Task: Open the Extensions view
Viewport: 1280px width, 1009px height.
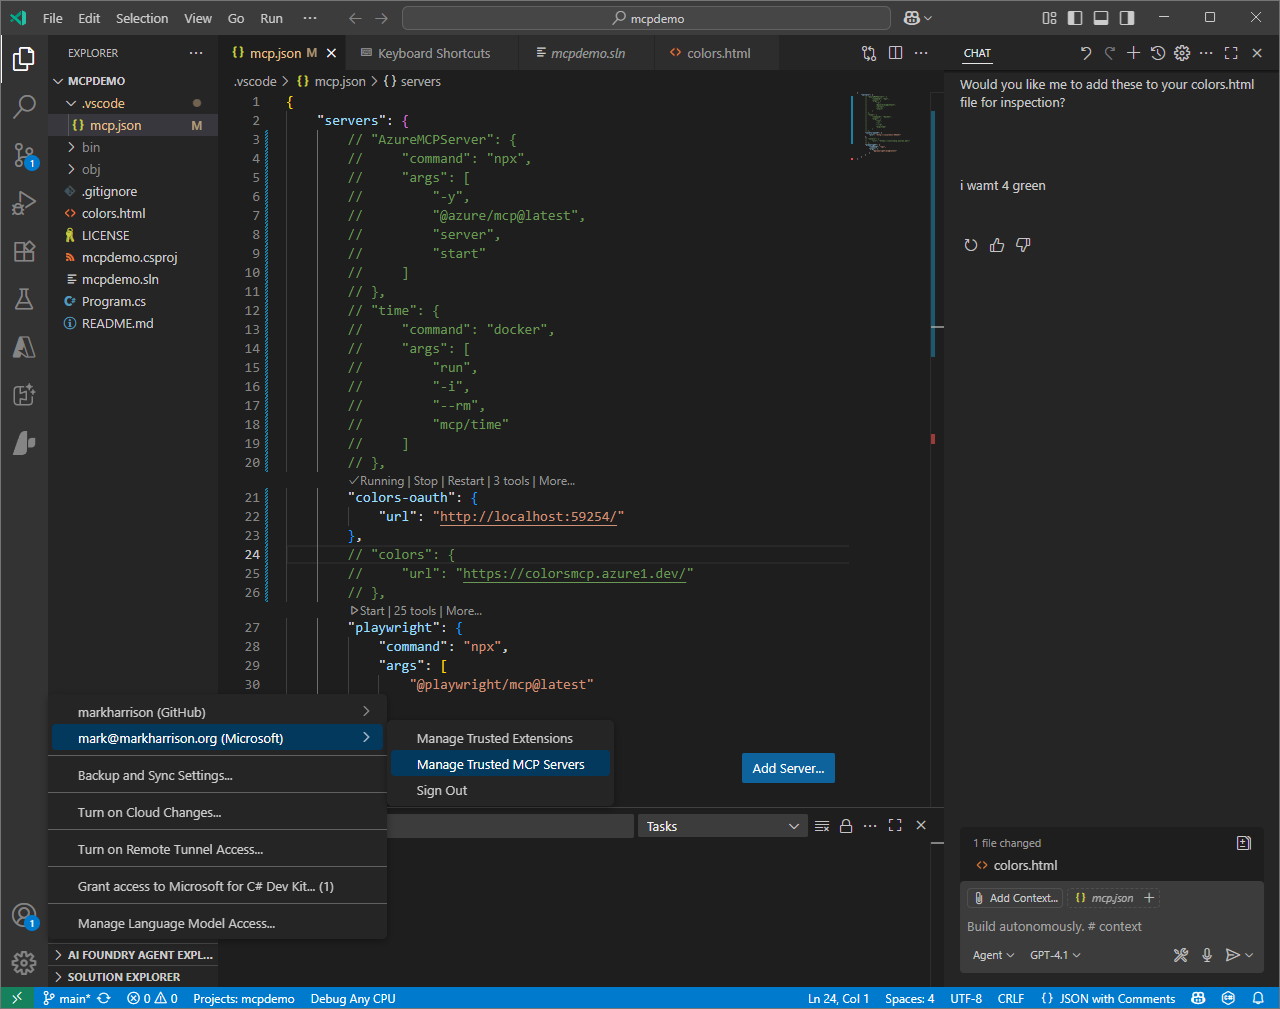Action: point(24,251)
